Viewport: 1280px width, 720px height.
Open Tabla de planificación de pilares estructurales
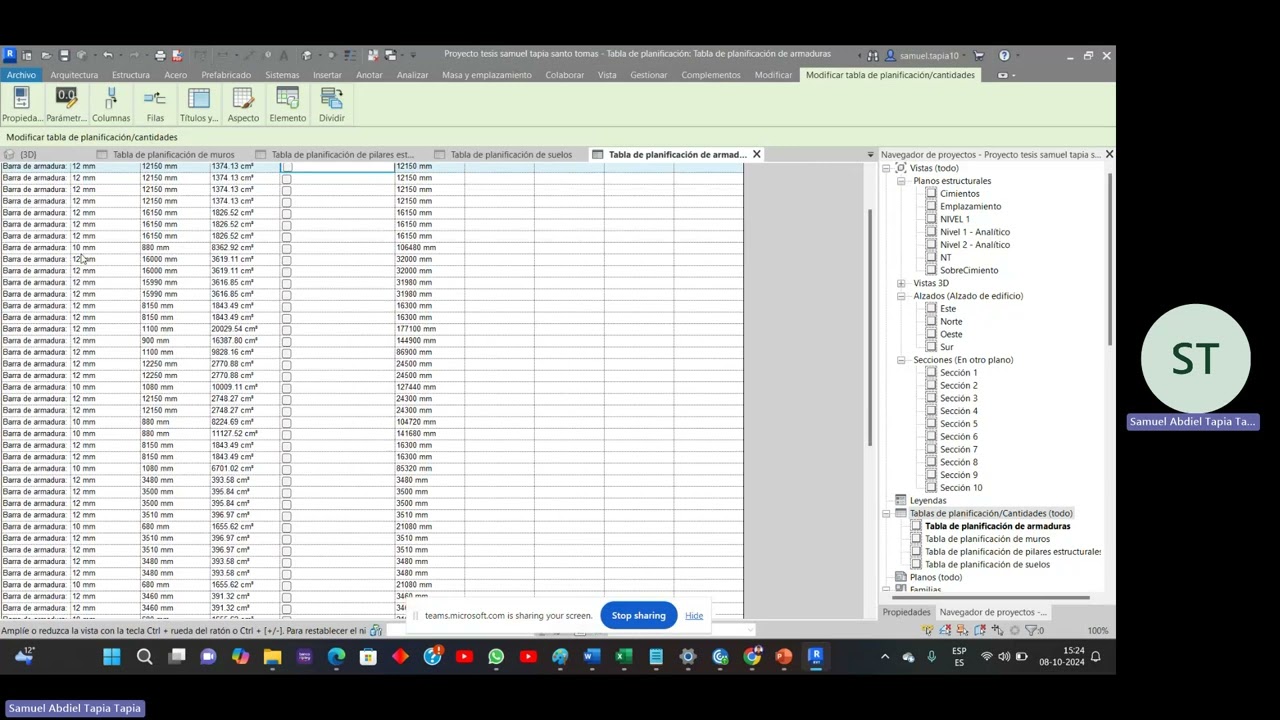pyautogui.click(x=1012, y=552)
